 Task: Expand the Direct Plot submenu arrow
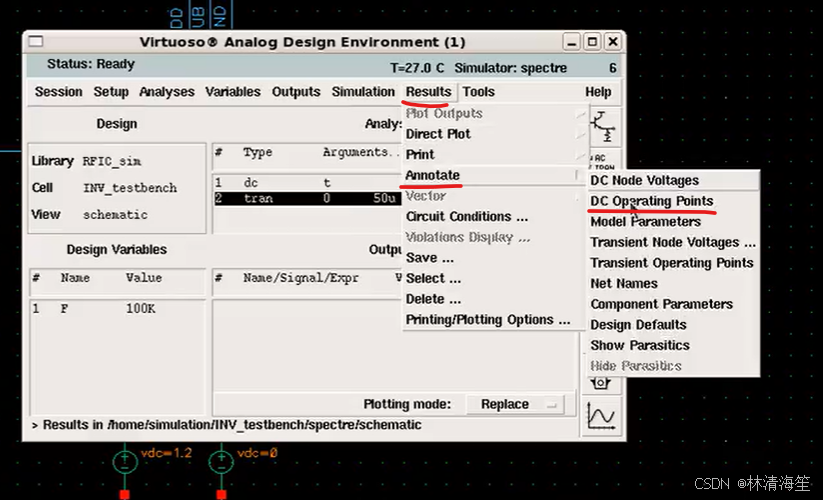[x=579, y=134]
